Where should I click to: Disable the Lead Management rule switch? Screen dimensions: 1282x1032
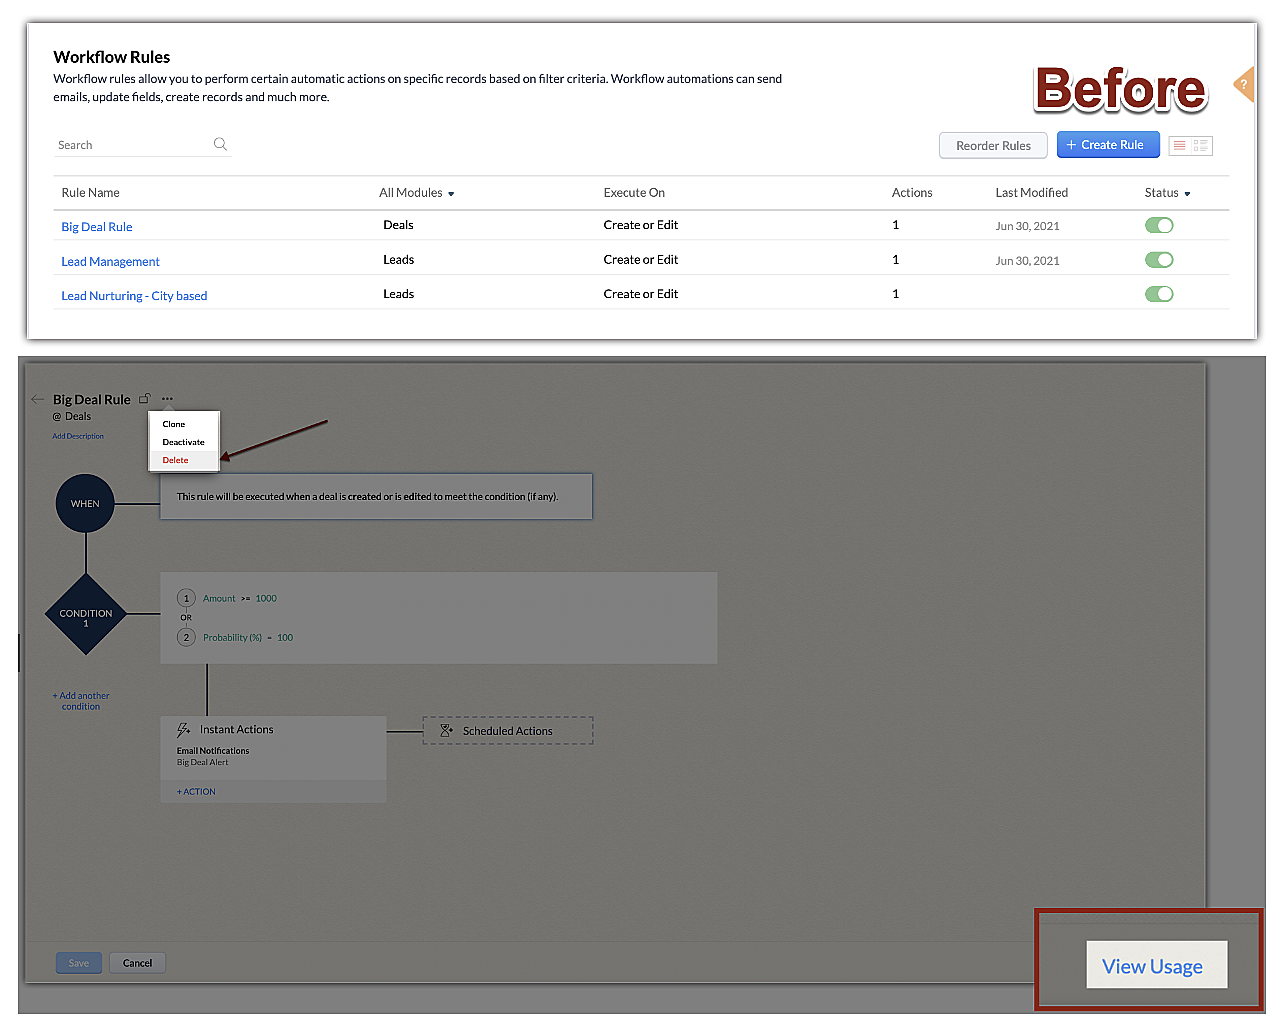[1158, 260]
